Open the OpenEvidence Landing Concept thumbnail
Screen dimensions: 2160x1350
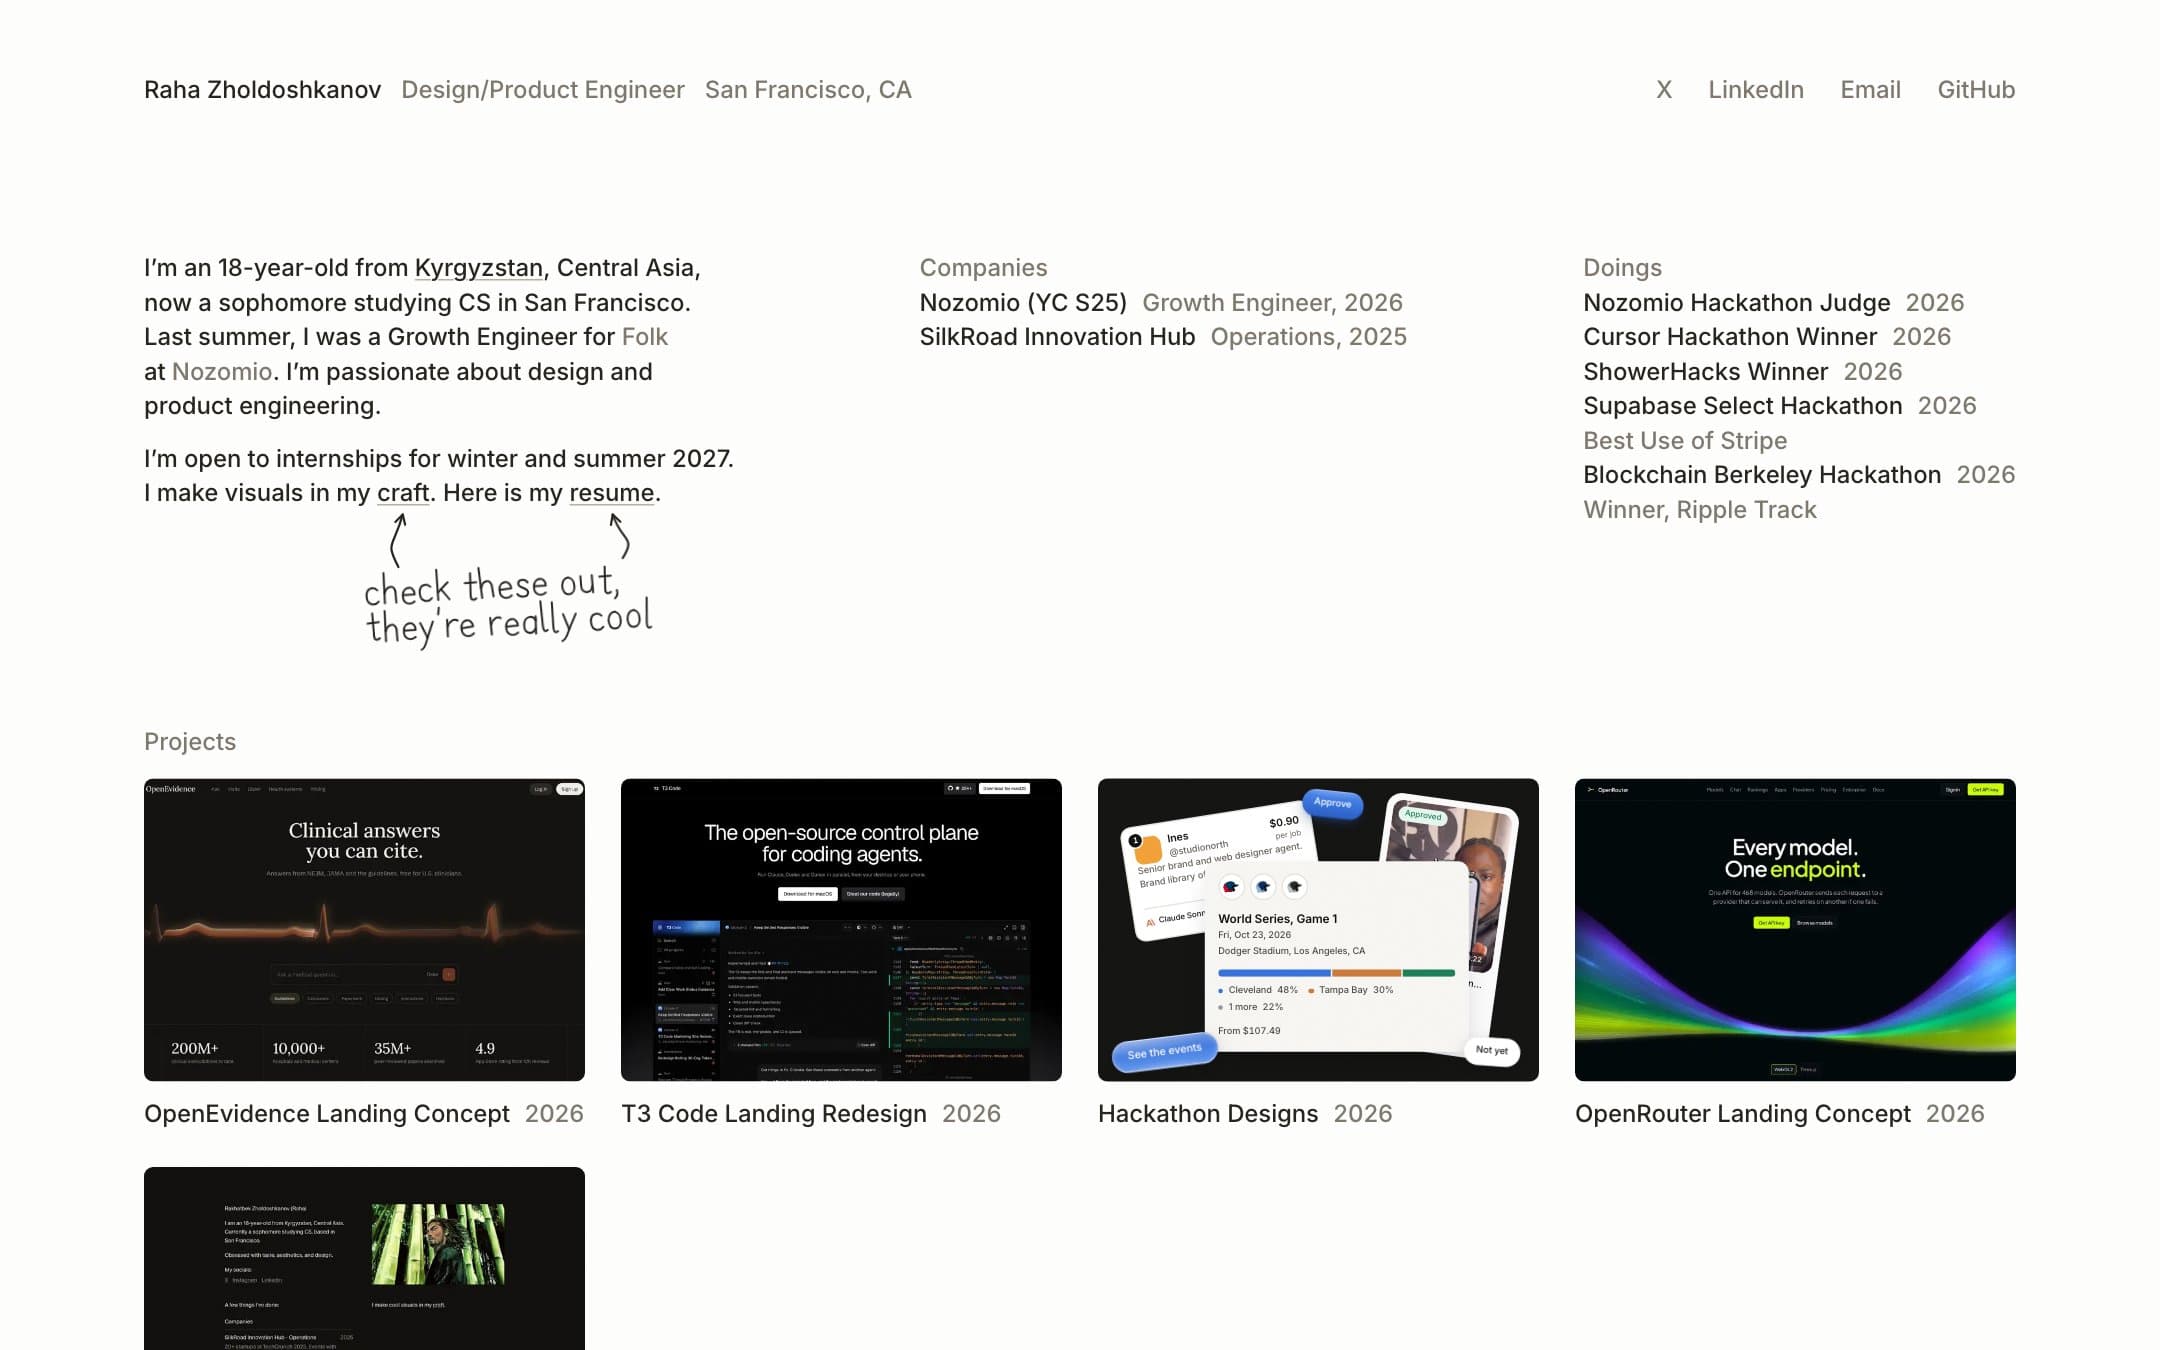click(x=364, y=929)
